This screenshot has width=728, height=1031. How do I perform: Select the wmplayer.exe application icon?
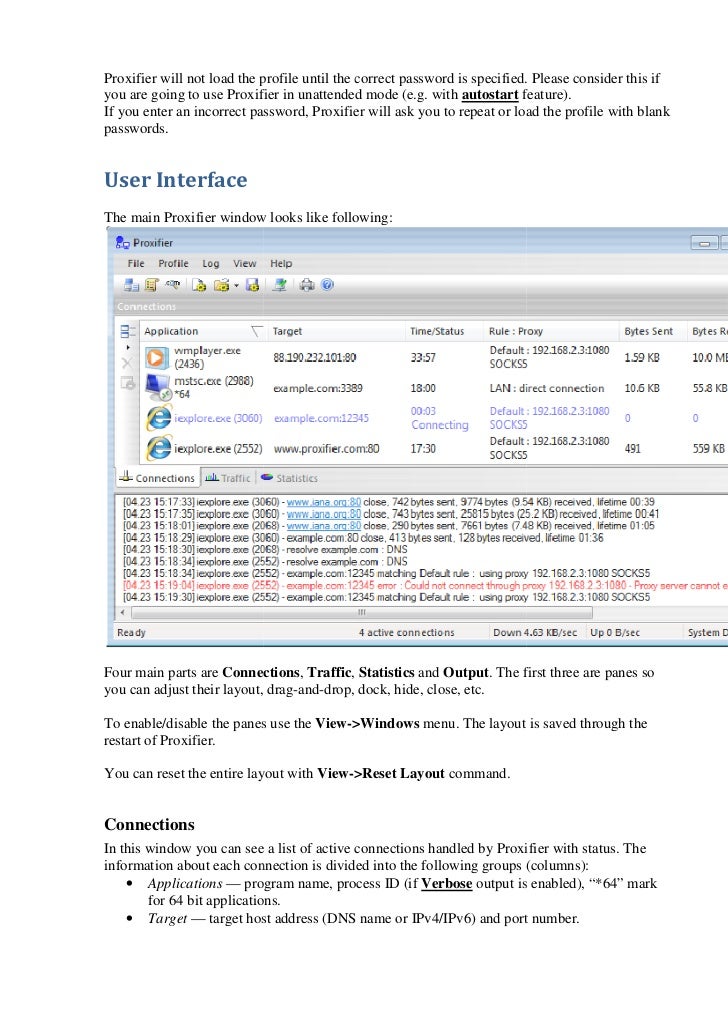(x=157, y=358)
